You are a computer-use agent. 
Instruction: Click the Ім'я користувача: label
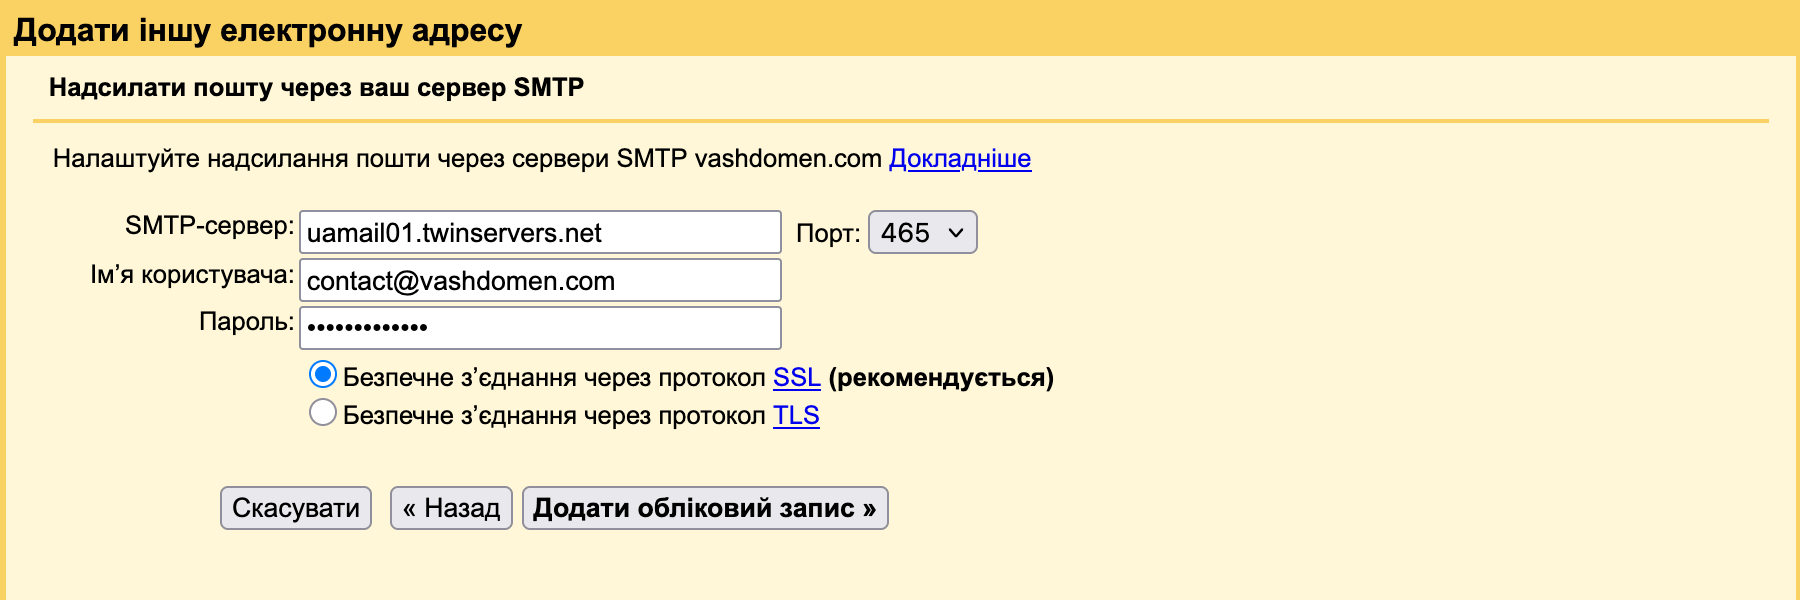coord(192,275)
